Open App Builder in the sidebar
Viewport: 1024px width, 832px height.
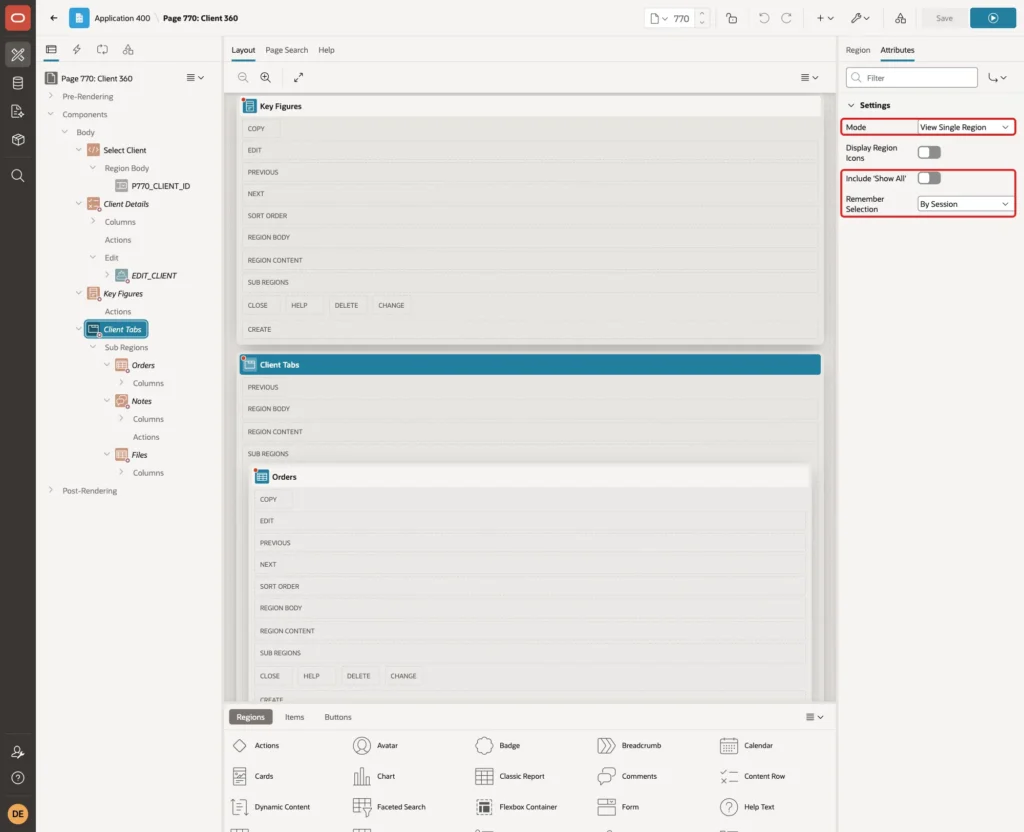[18, 55]
